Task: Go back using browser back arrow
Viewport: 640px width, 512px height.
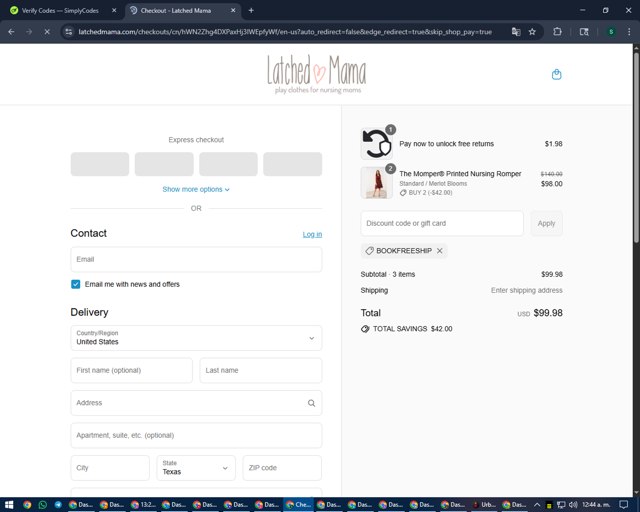Action: pyautogui.click(x=11, y=32)
